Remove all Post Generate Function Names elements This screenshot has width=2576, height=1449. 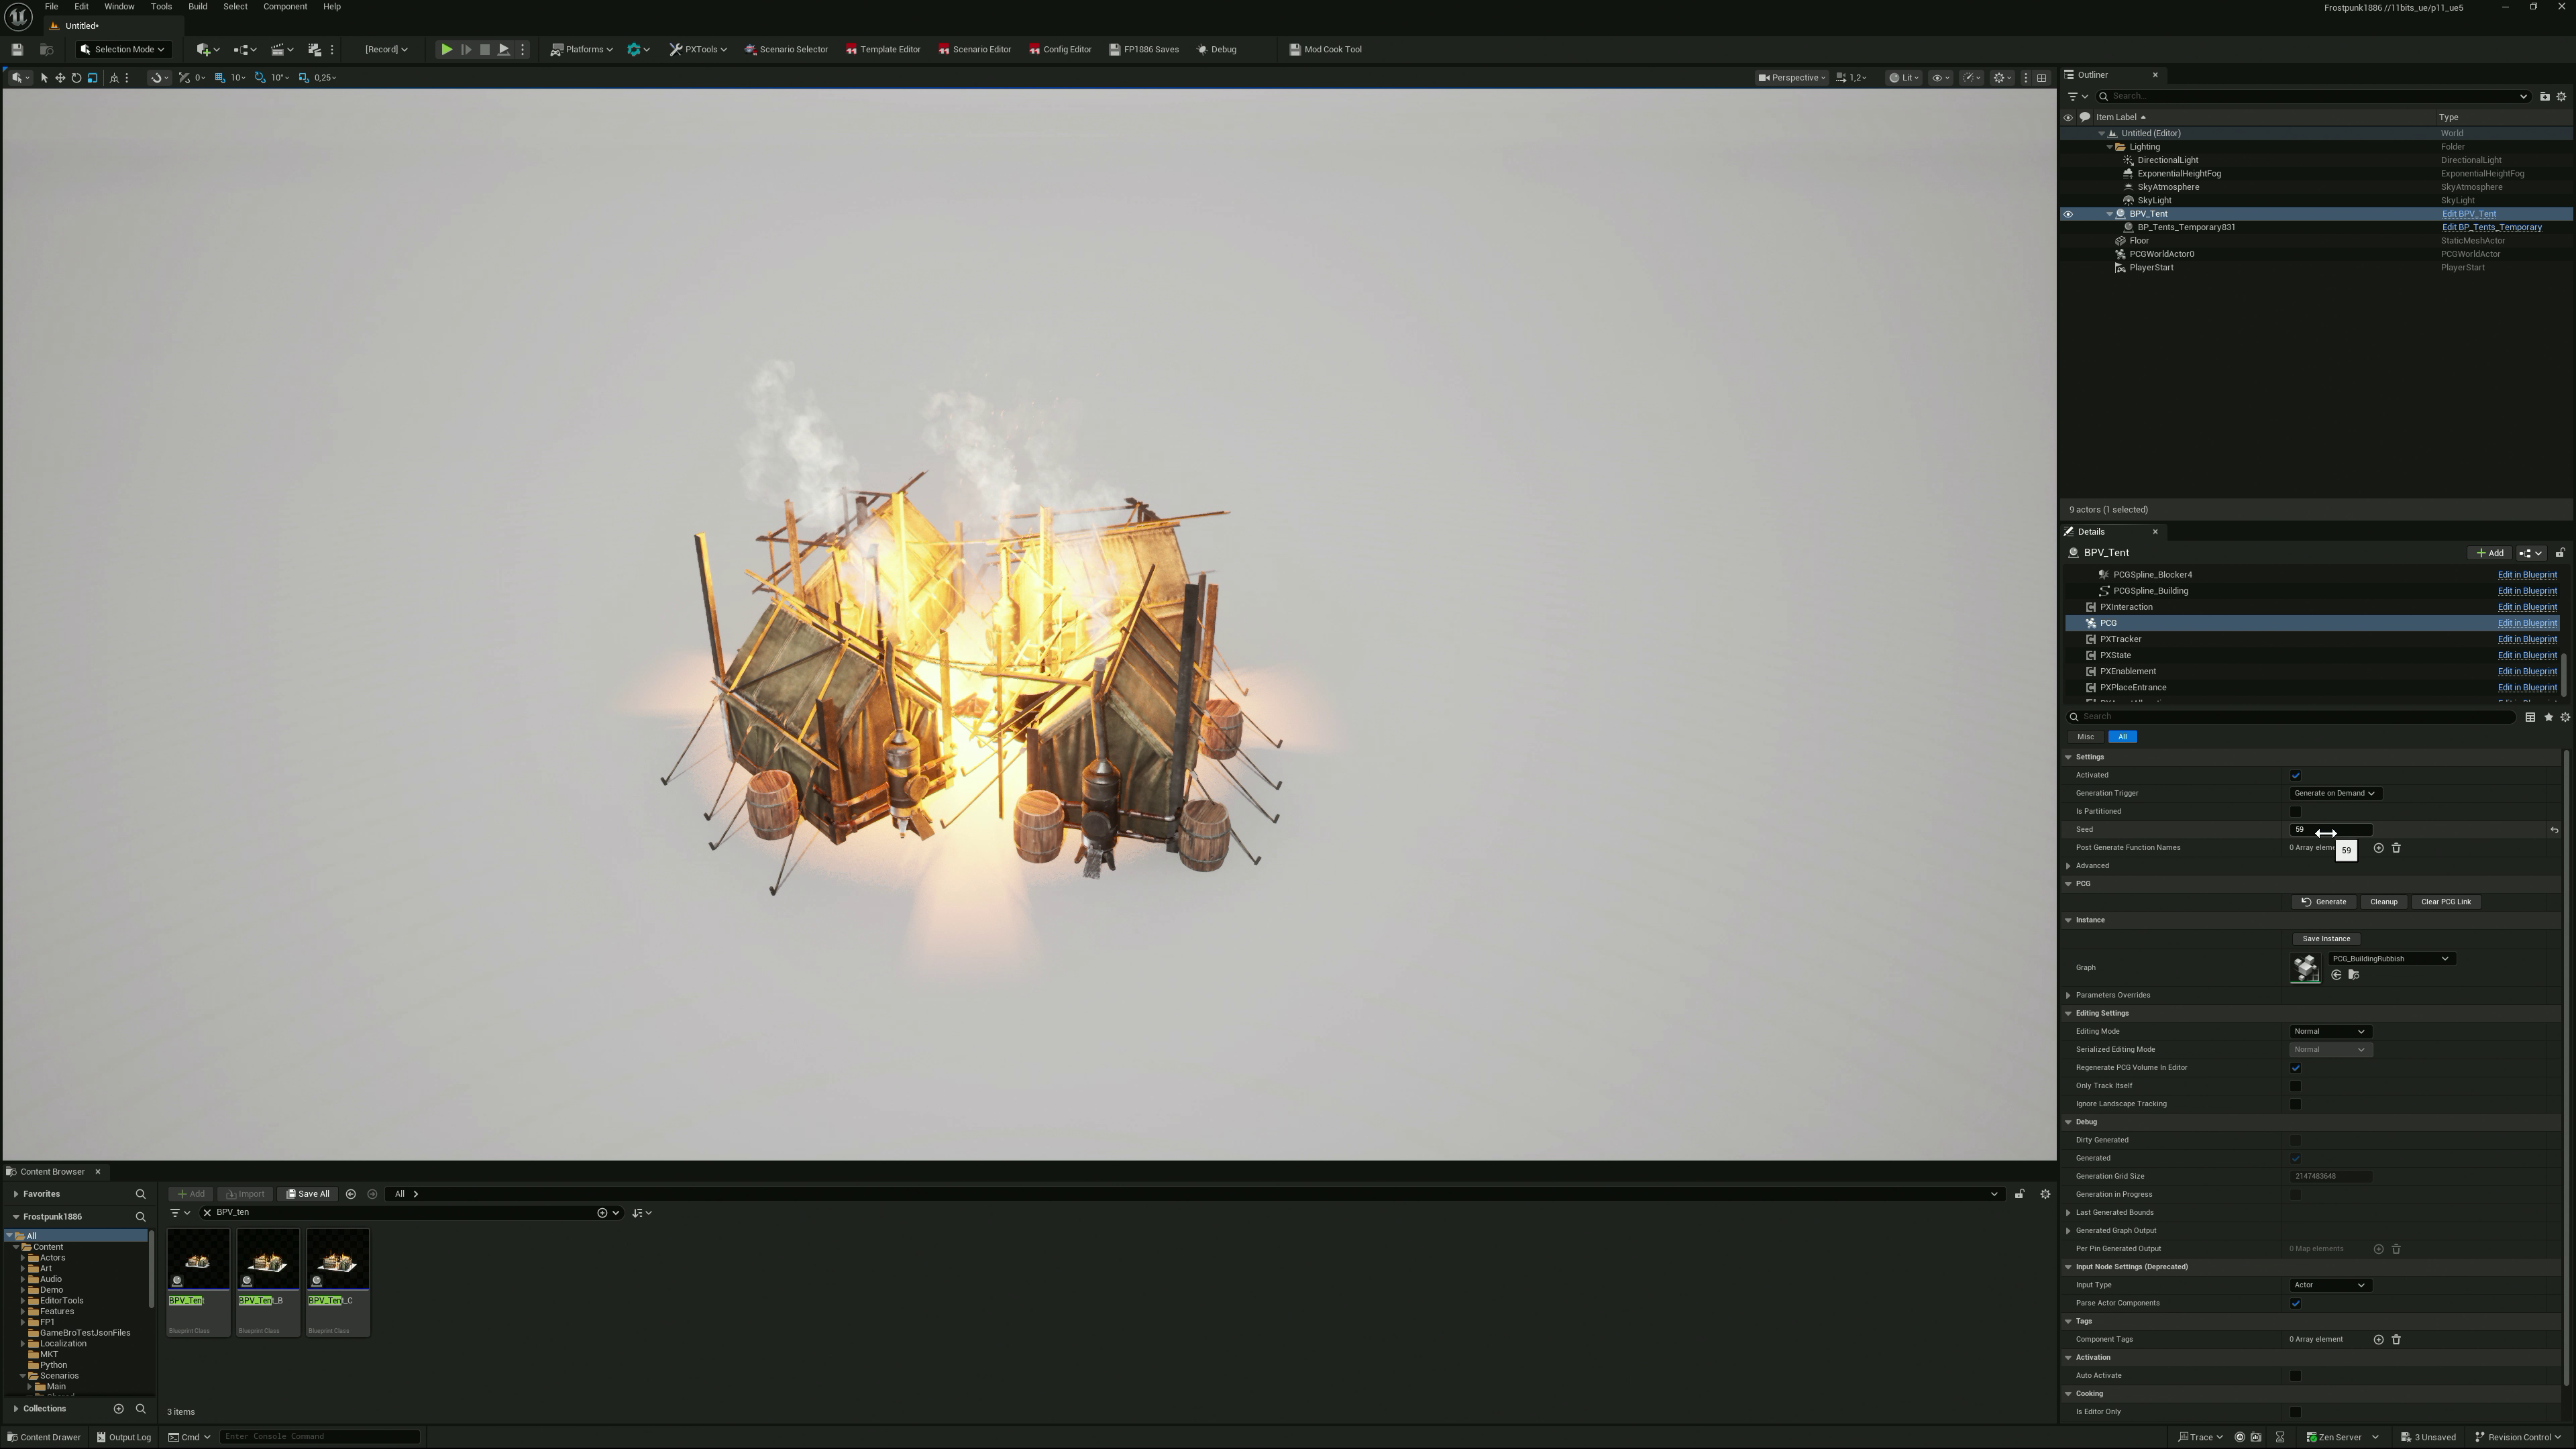(2396, 848)
